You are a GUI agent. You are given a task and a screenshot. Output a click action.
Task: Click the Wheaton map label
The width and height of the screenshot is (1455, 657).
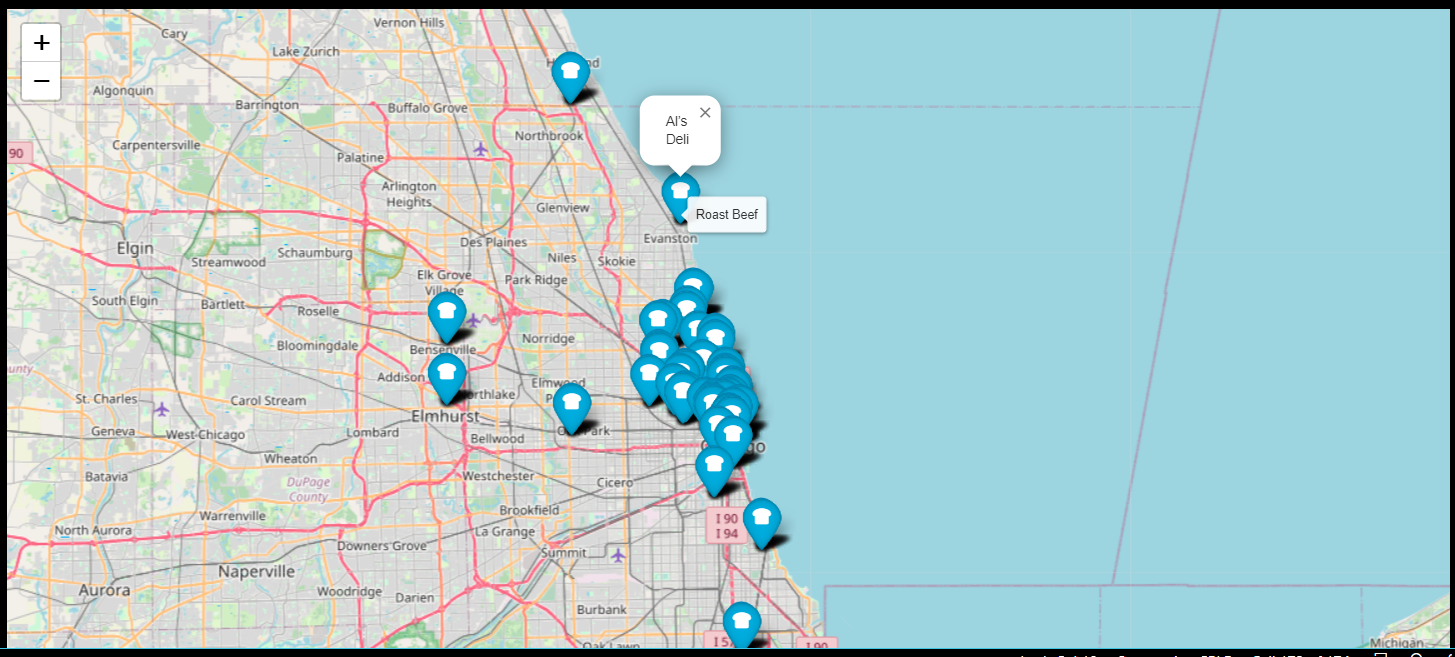[290, 458]
